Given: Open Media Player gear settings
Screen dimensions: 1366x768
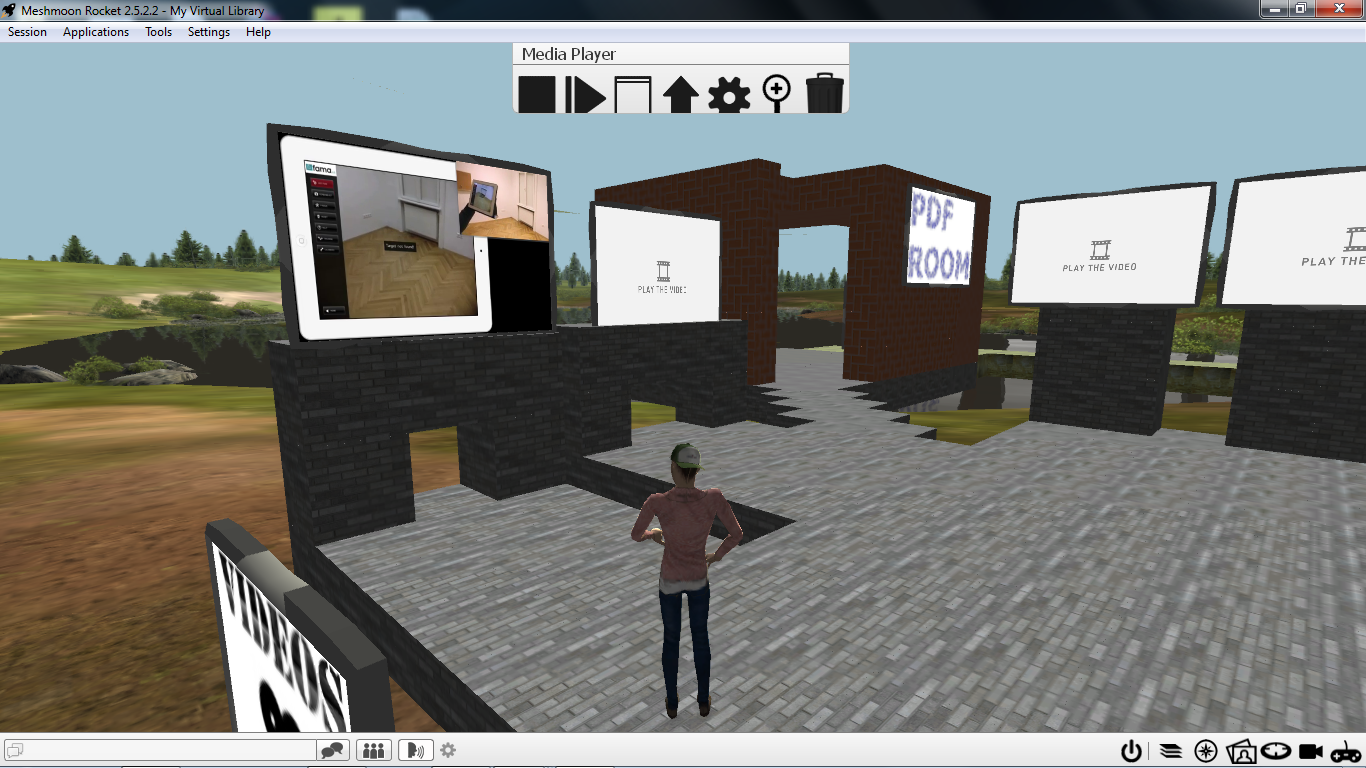Looking at the screenshot, I should coord(729,95).
